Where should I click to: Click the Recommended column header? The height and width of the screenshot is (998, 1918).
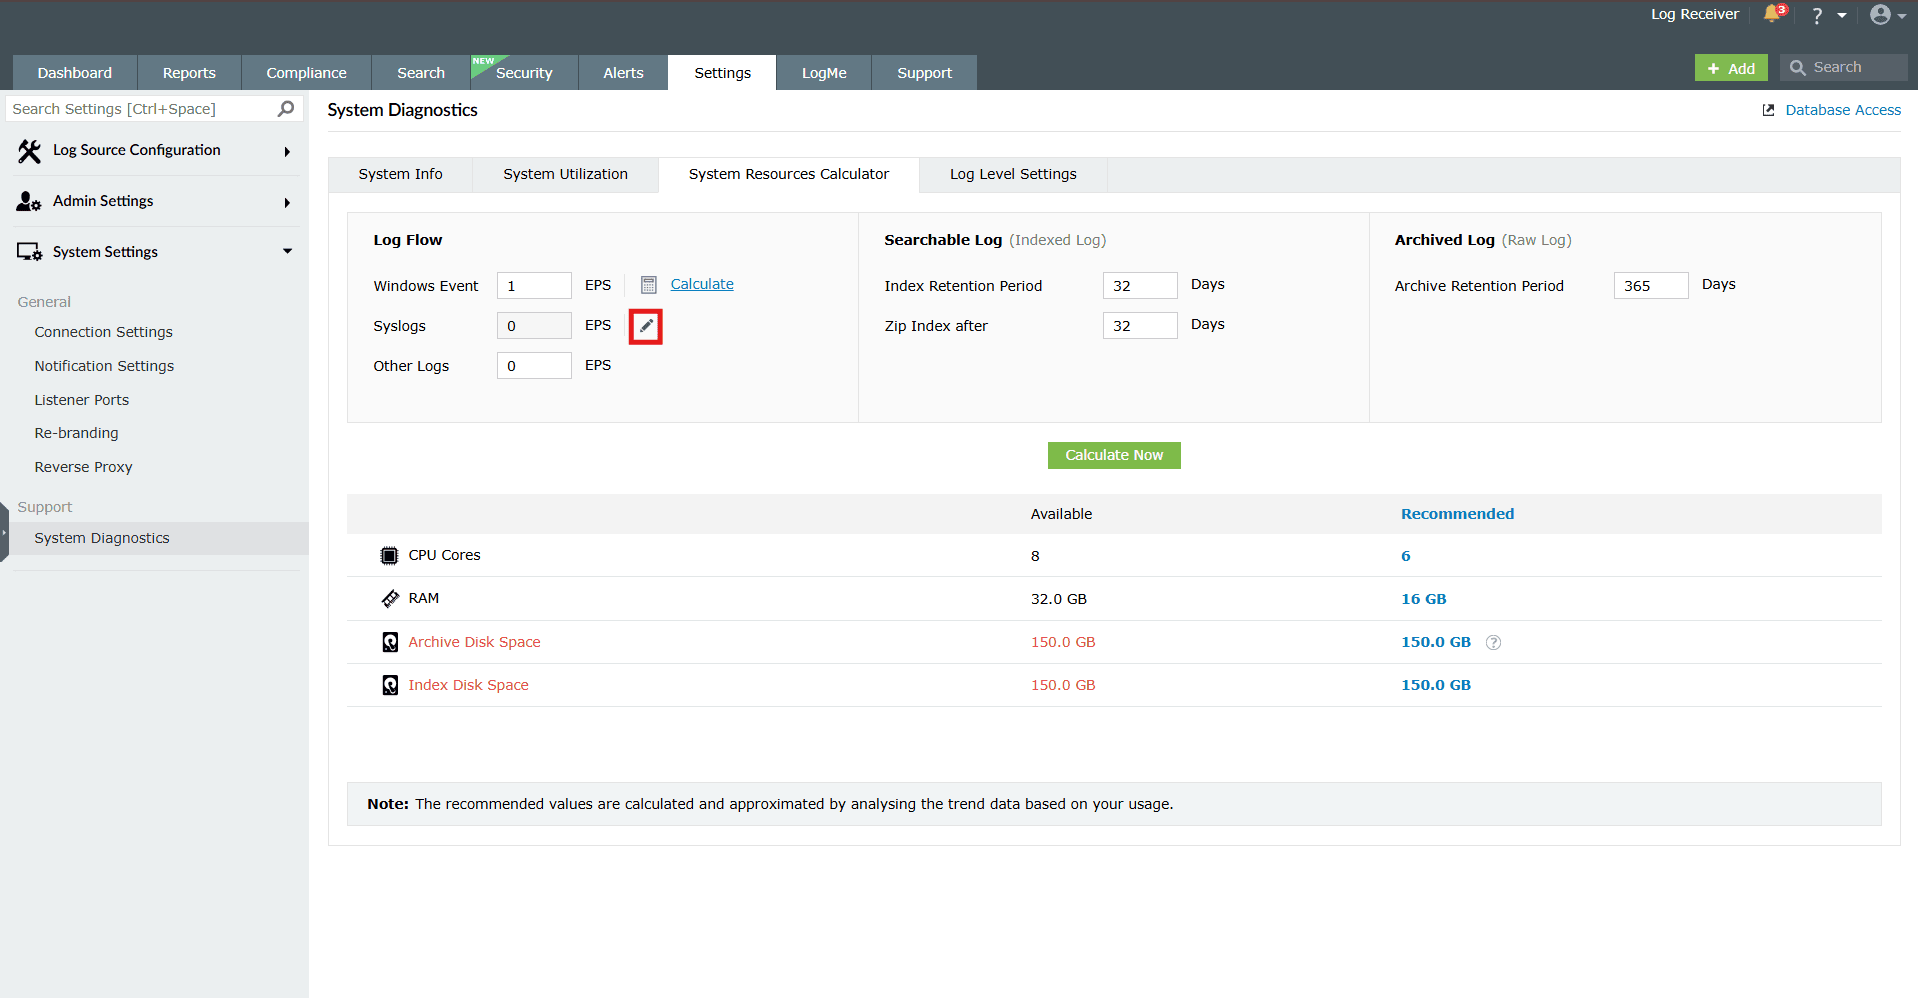tap(1457, 514)
